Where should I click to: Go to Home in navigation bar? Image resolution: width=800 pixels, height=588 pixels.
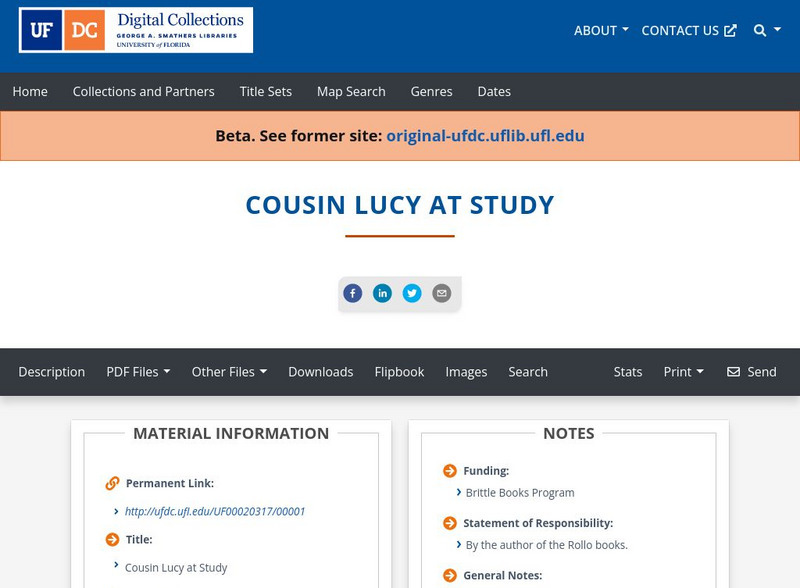30,91
